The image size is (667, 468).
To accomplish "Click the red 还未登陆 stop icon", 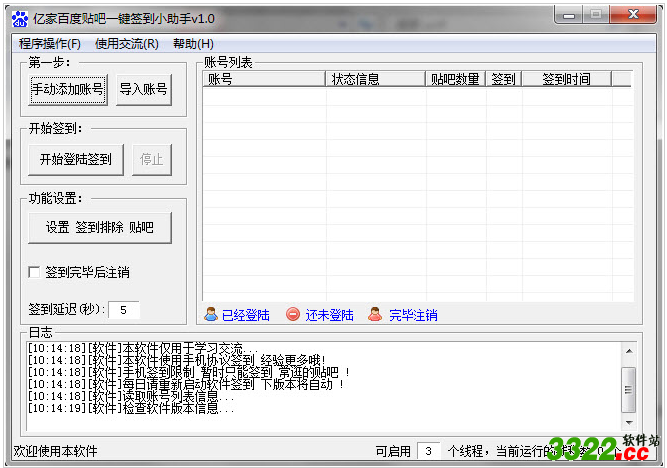I will coord(293,314).
